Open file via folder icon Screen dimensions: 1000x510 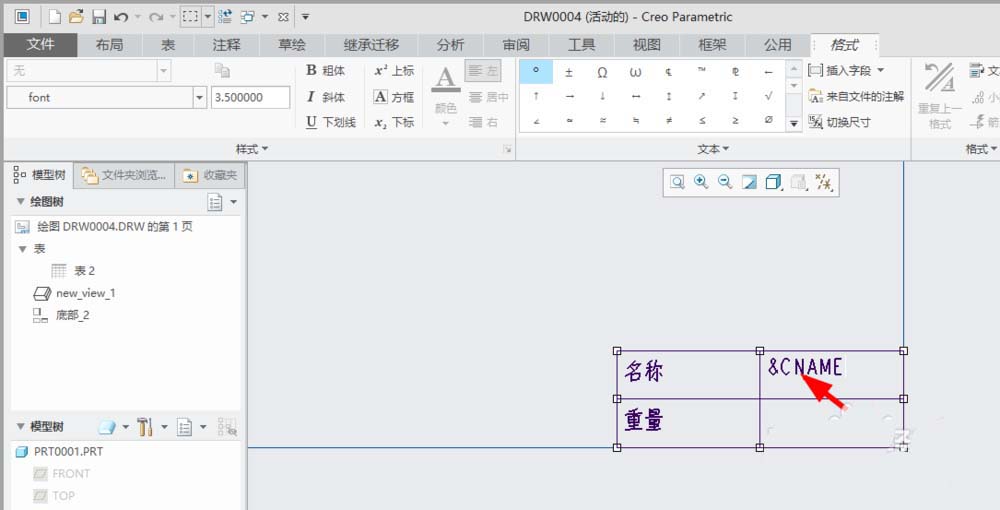click(x=77, y=17)
